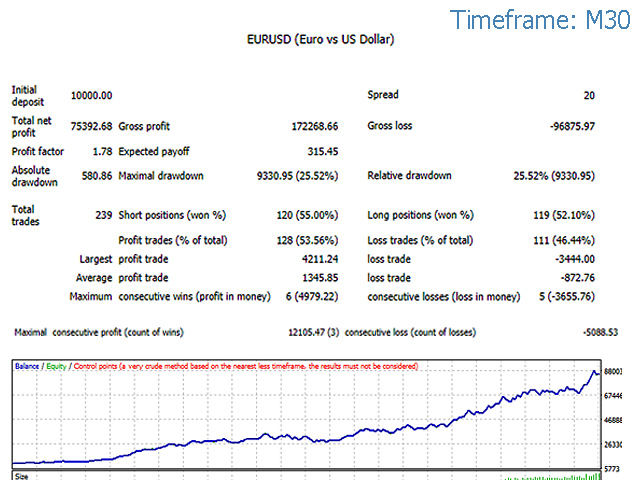Click the 'Timeframe: M30' heading
The height and width of the screenshot is (480, 640).
[540, 20]
